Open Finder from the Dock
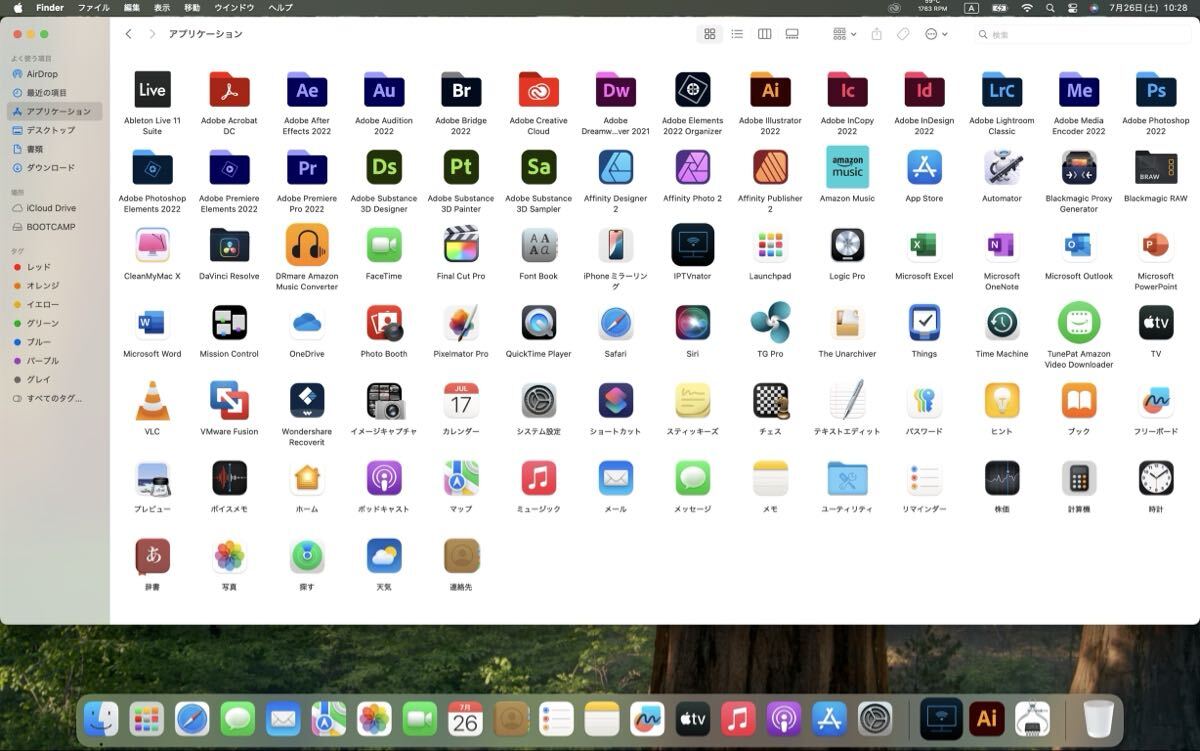1200x751 pixels. 100,718
